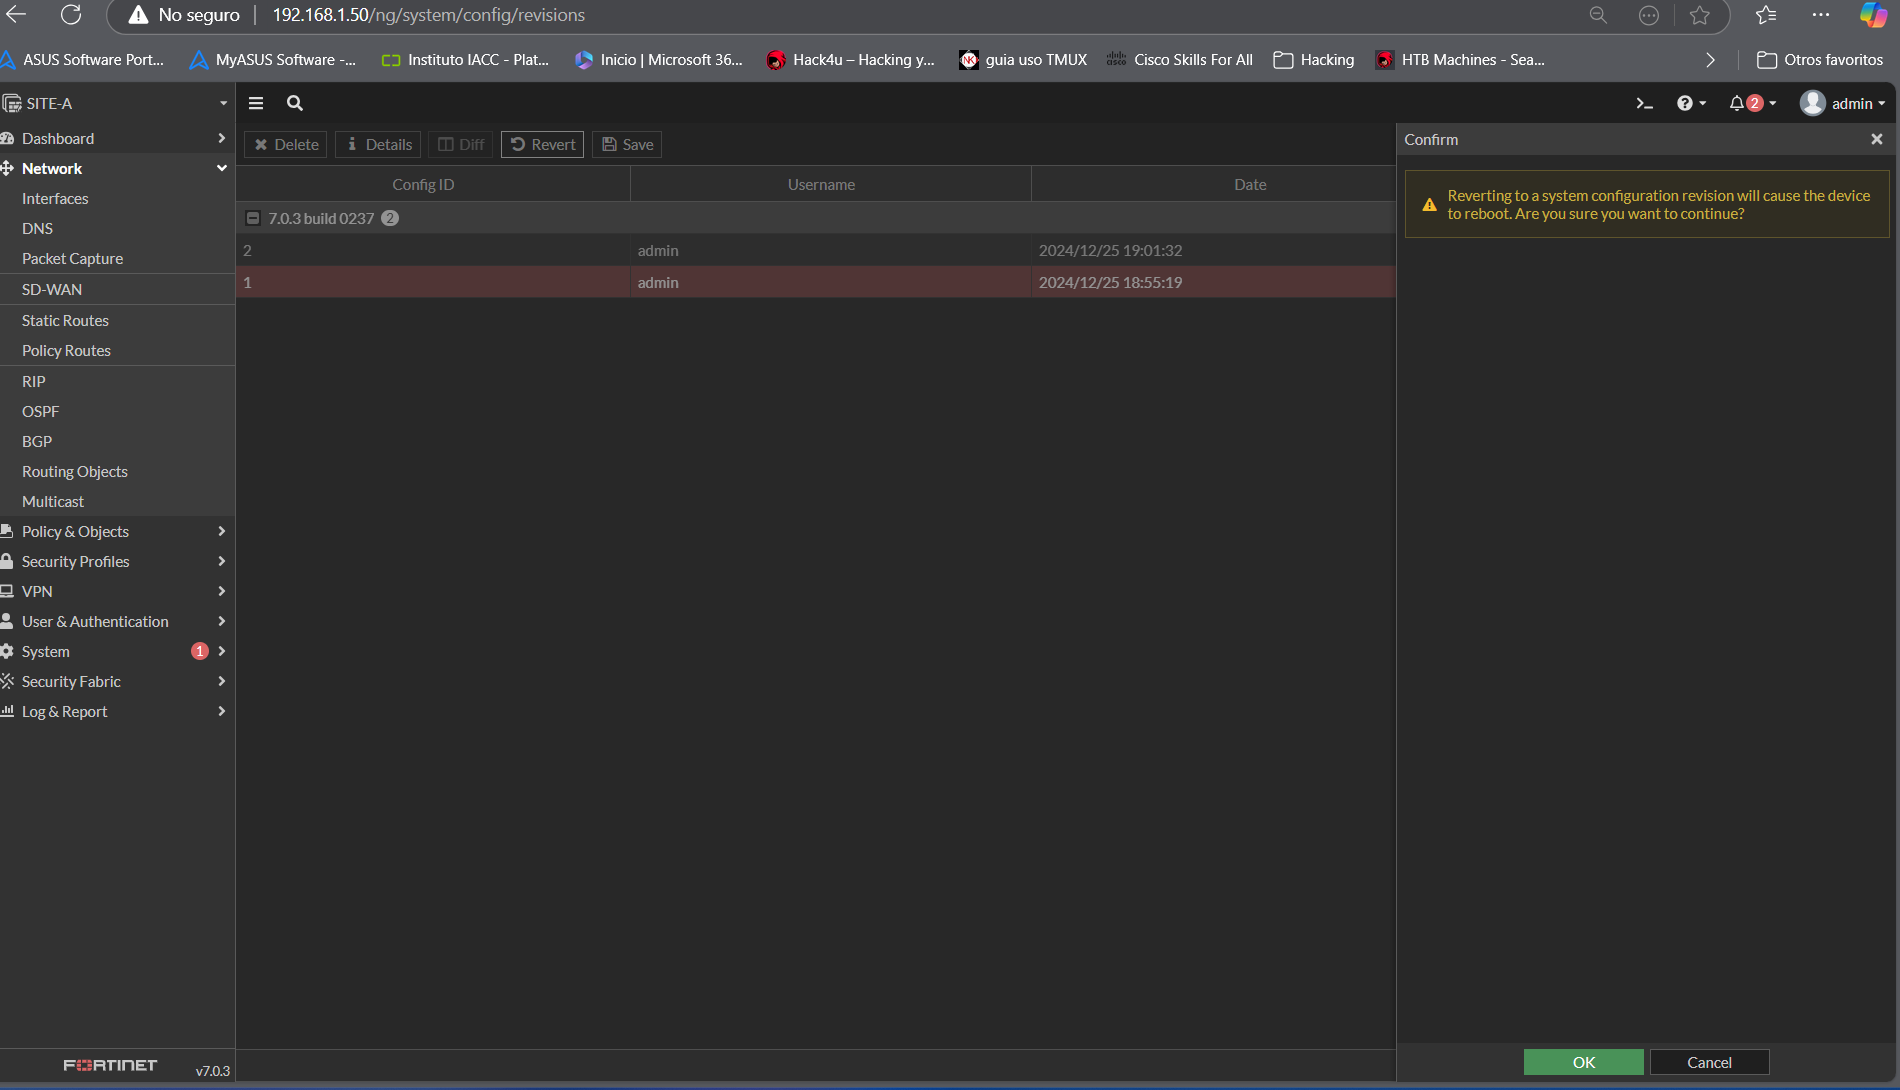
Task: Close the Confirm panel with X
Action: point(1876,140)
